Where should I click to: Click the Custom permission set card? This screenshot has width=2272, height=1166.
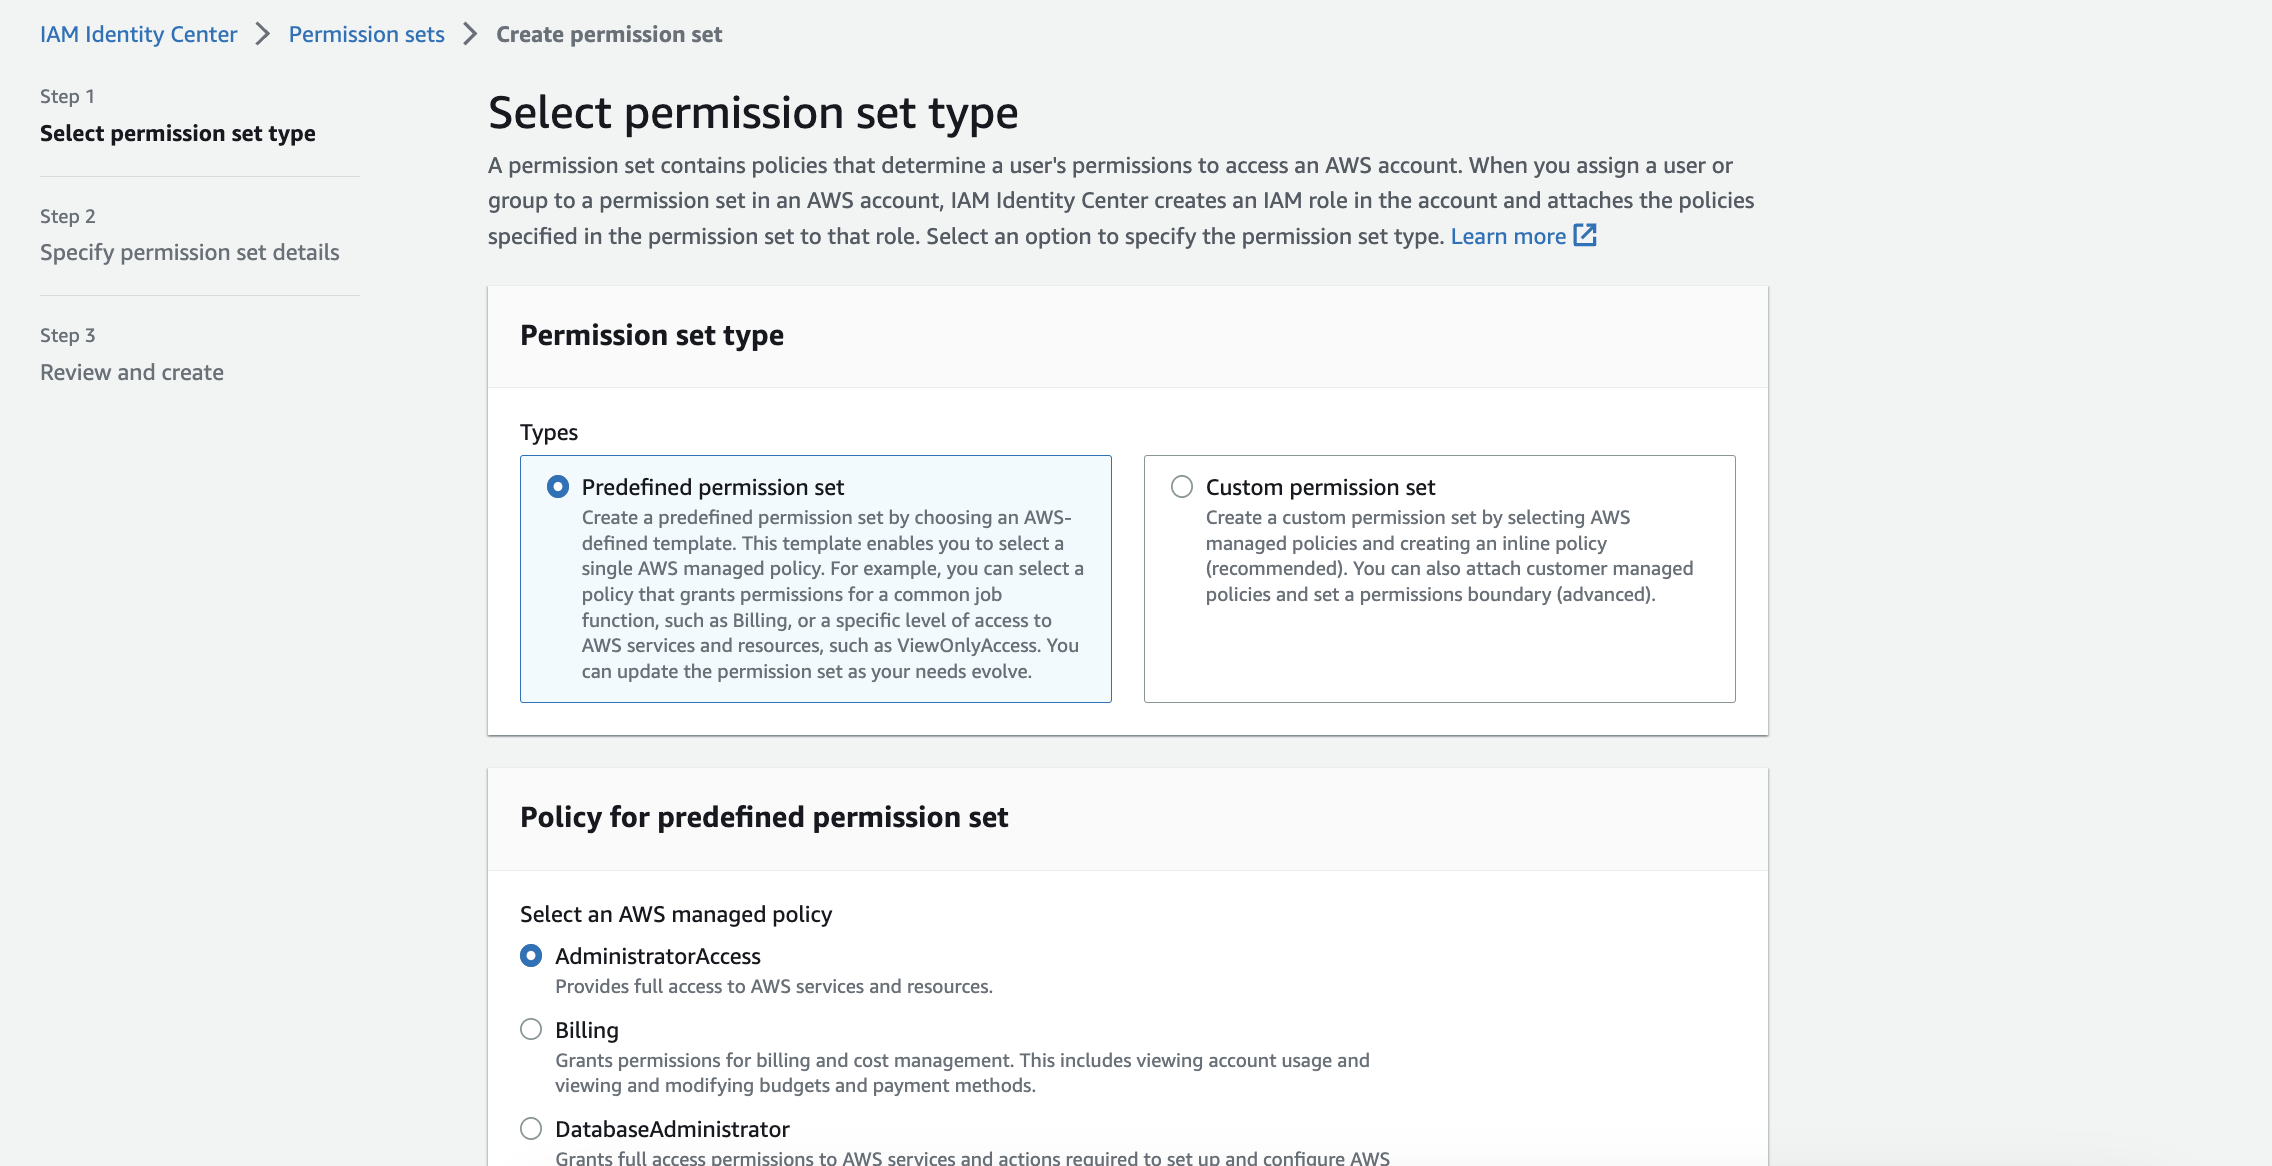(1440, 580)
